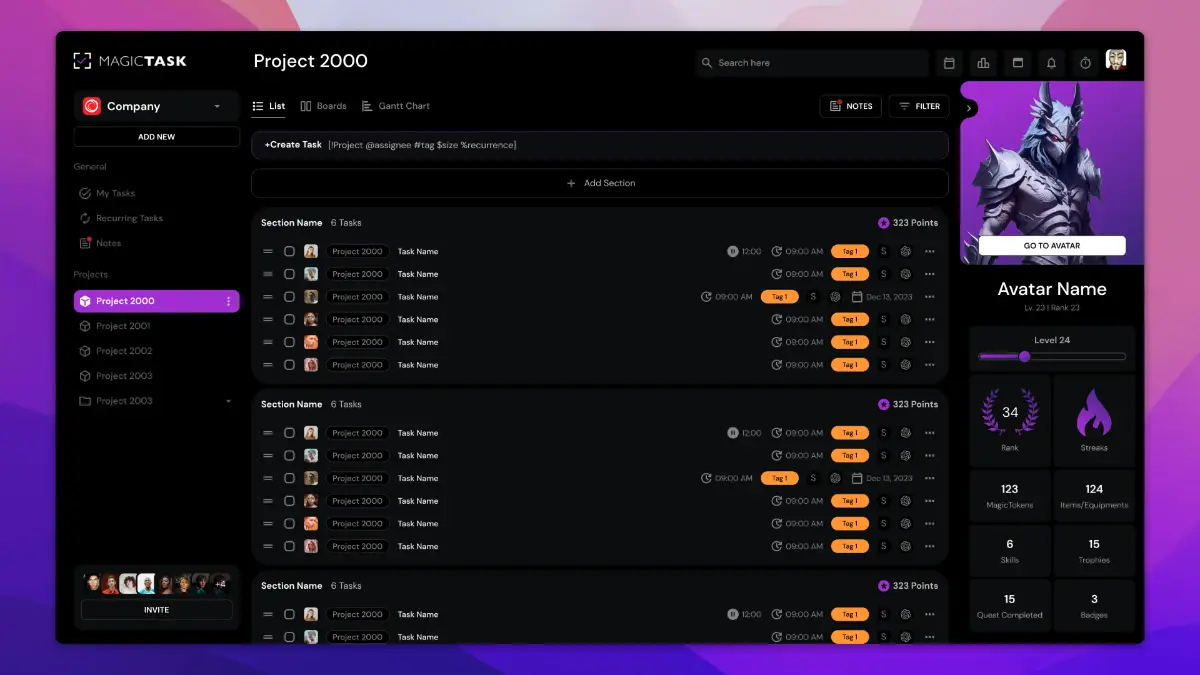The height and width of the screenshot is (675, 1200).
Task: Click the bar chart leaderboard icon
Action: (x=983, y=63)
